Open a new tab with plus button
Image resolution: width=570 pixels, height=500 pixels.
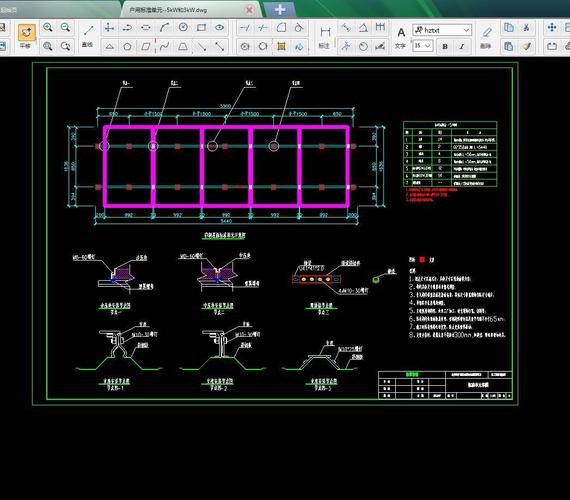click(280, 9)
